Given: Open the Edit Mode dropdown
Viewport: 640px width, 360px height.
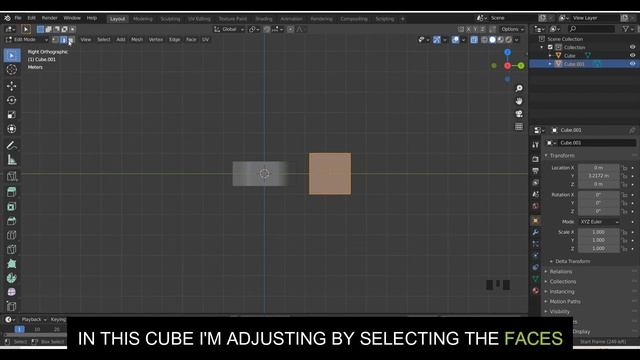Looking at the screenshot, I should [x=27, y=40].
